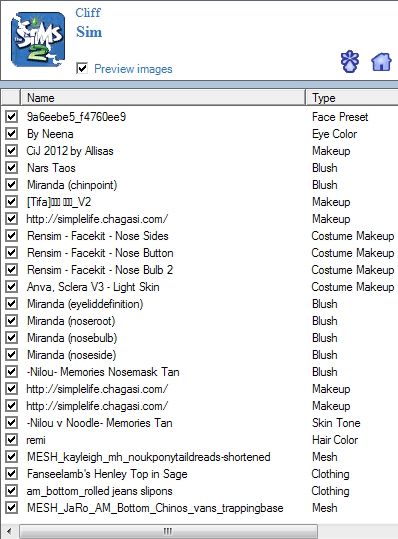Toggle the Preview images checkbox

coord(82,68)
